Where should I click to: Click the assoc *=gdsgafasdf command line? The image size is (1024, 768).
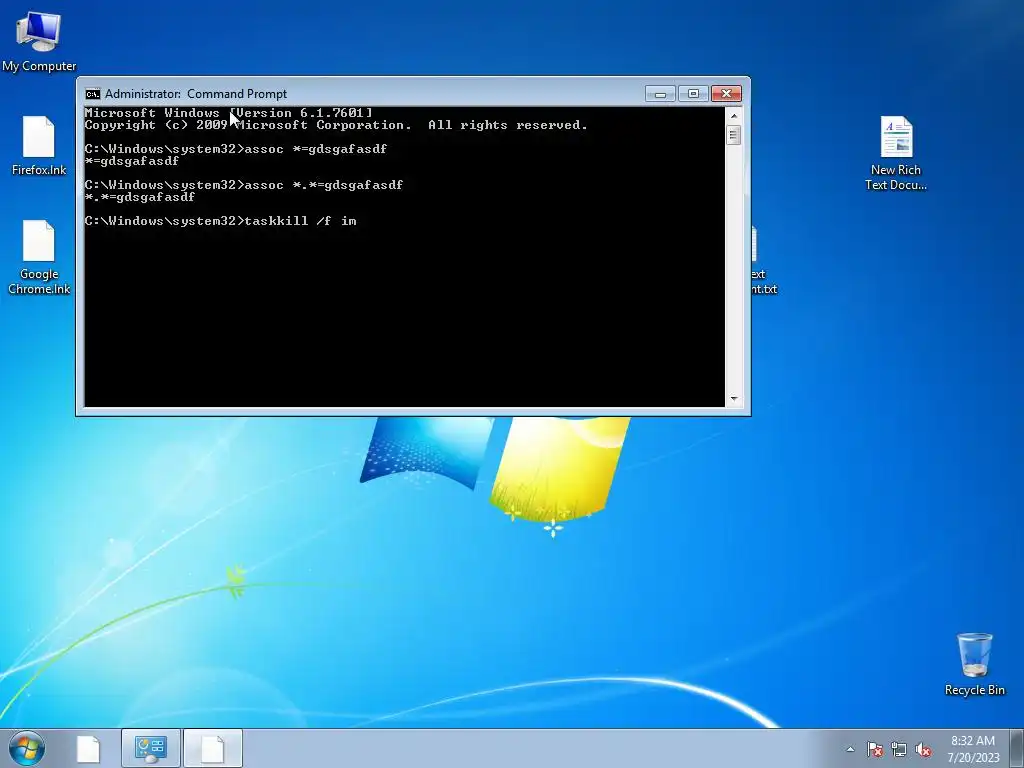coord(236,149)
